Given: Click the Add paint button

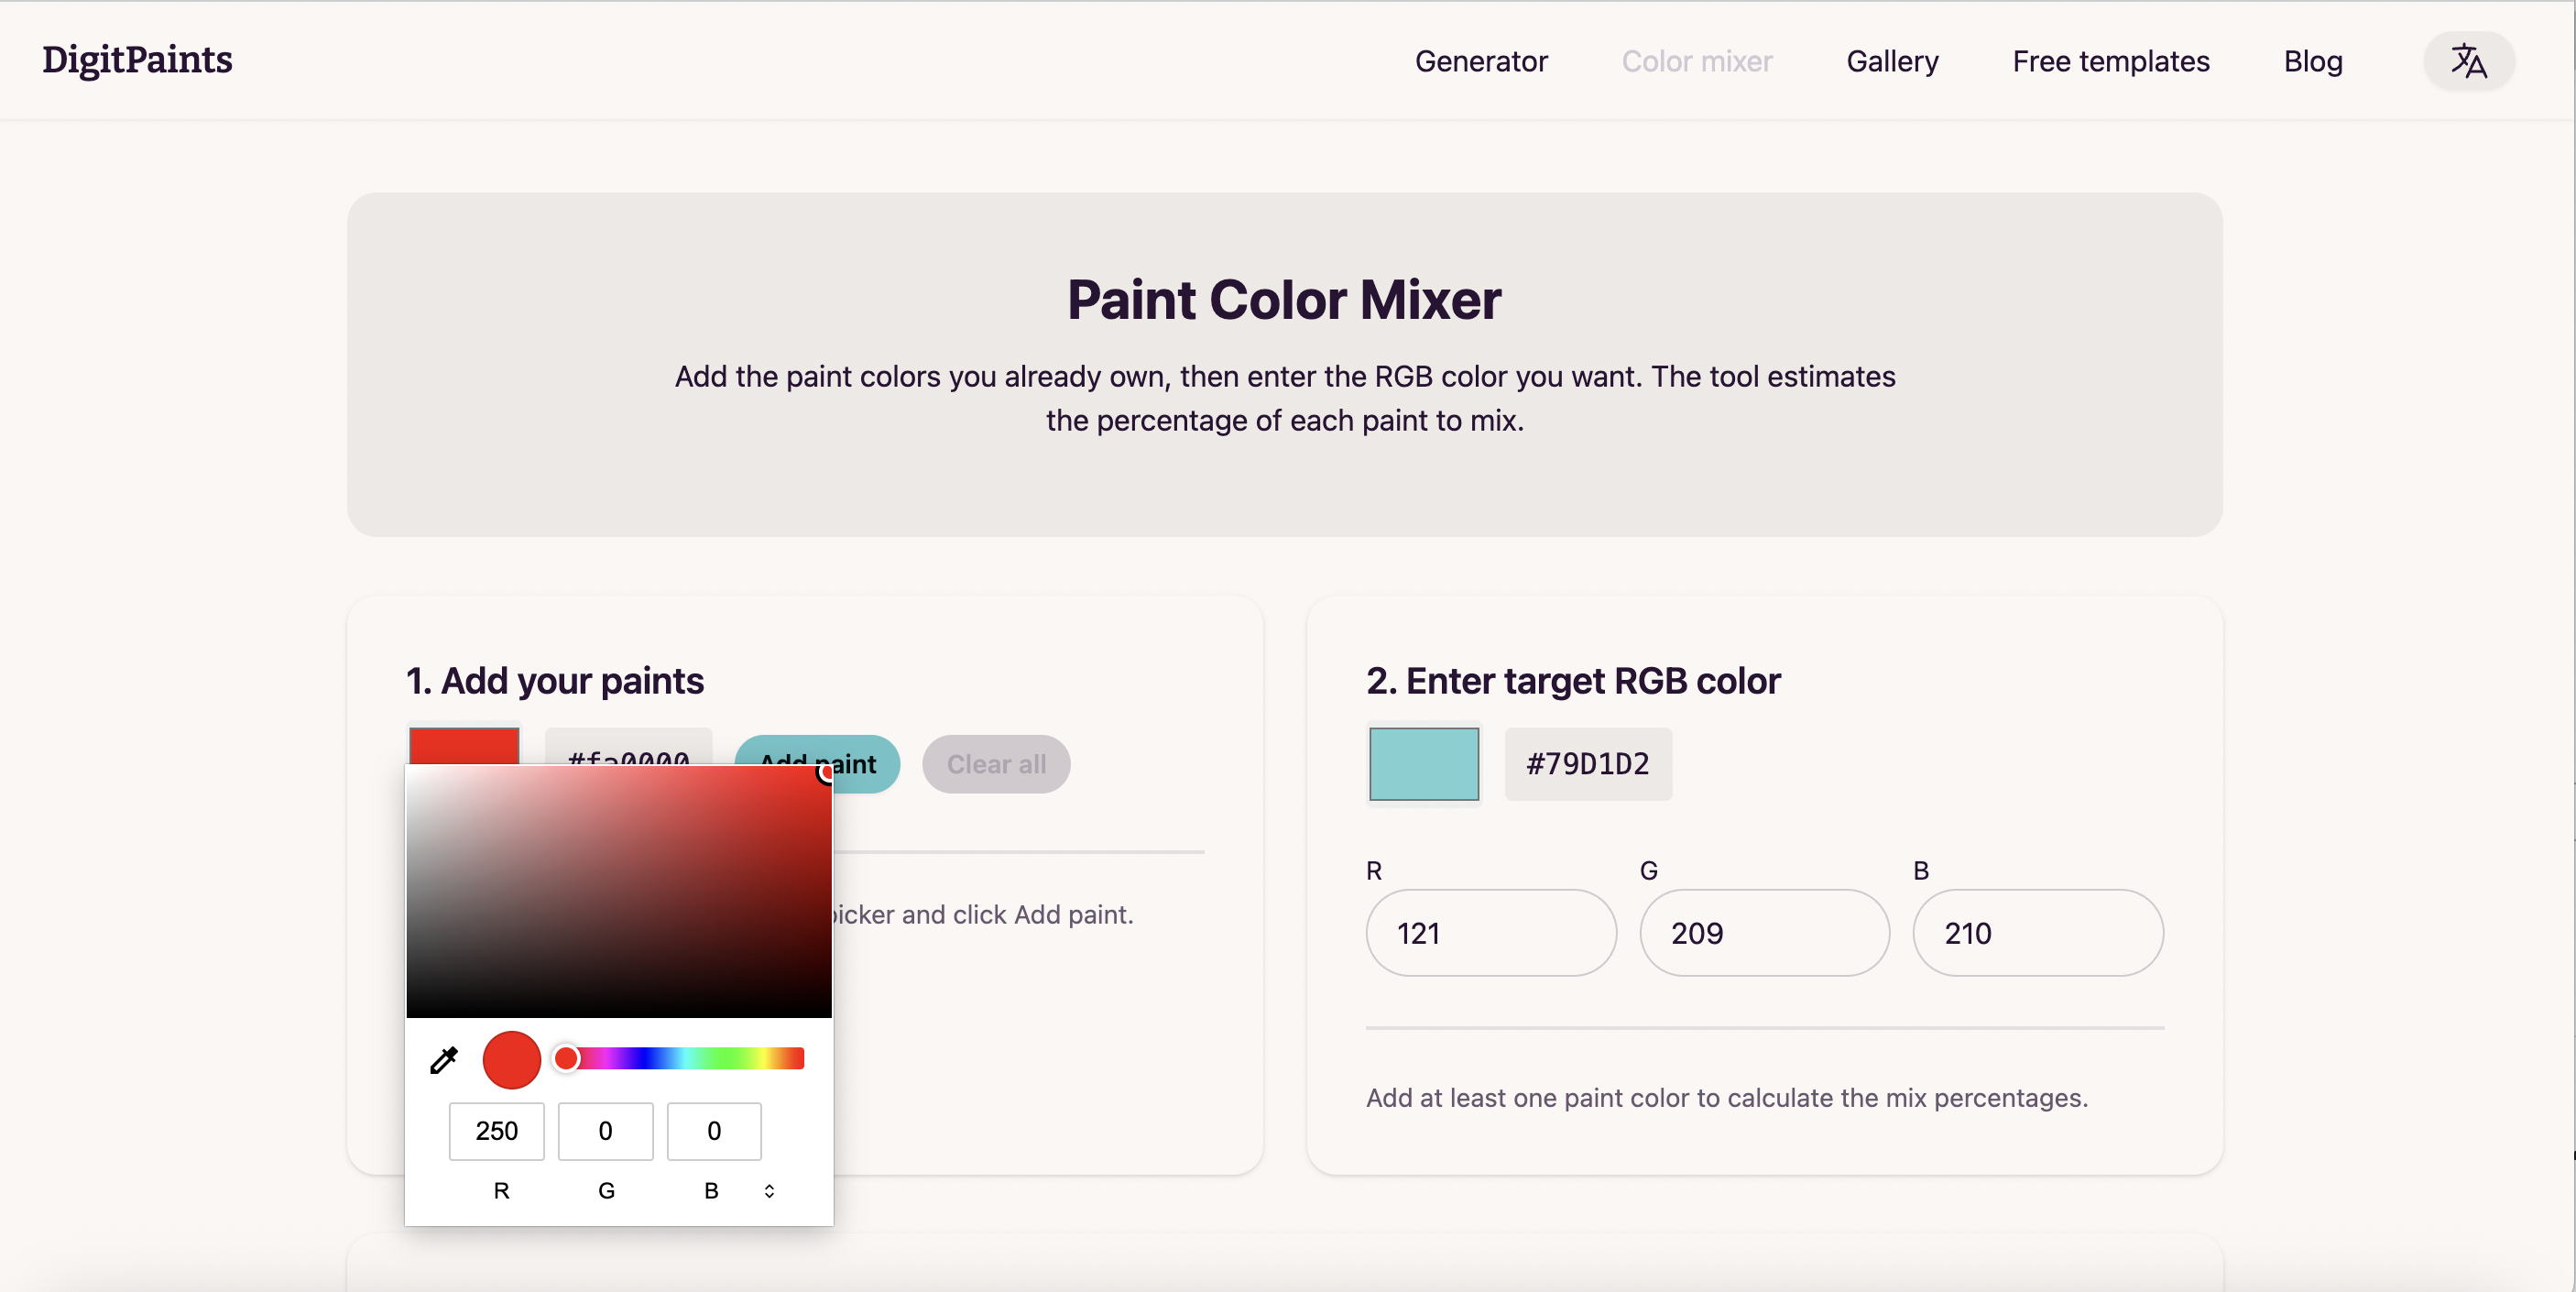Looking at the screenshot, I should 816,764.
